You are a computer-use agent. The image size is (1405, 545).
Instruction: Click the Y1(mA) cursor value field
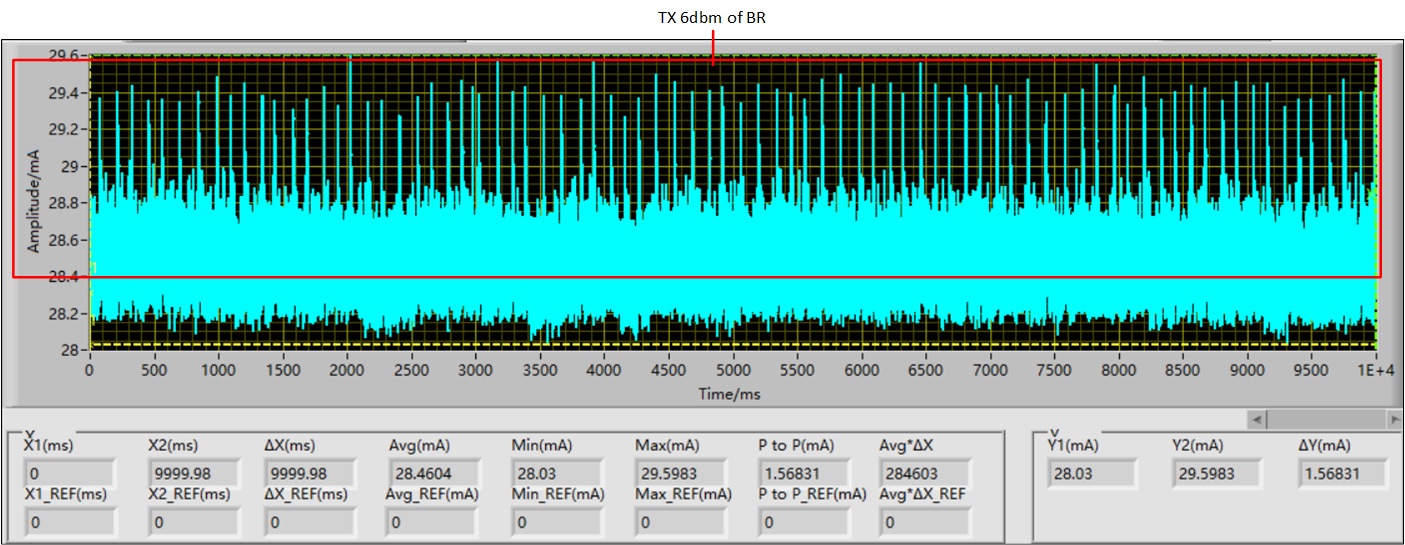point(1091,473)
